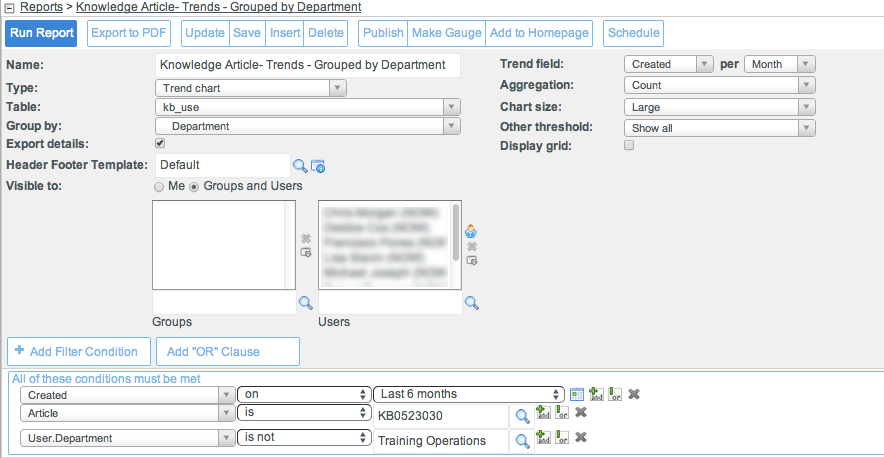Change the 'is' operator dropdown
This screenshot has width=884, height=458.
[304, 412]
